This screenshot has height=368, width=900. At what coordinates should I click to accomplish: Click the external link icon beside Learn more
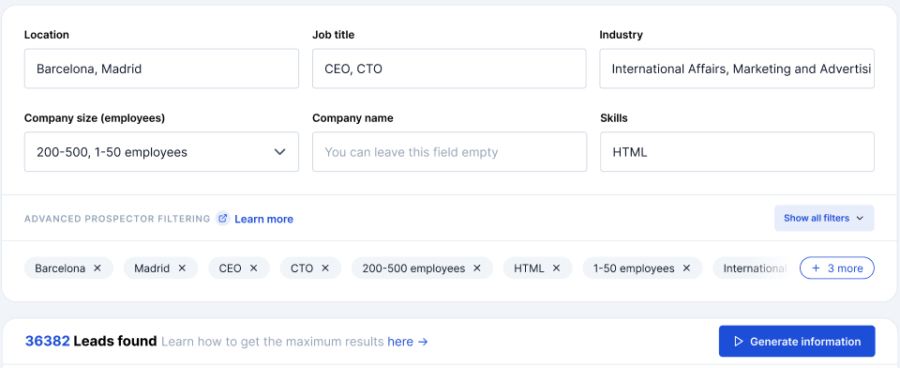(x=223, y=219)
